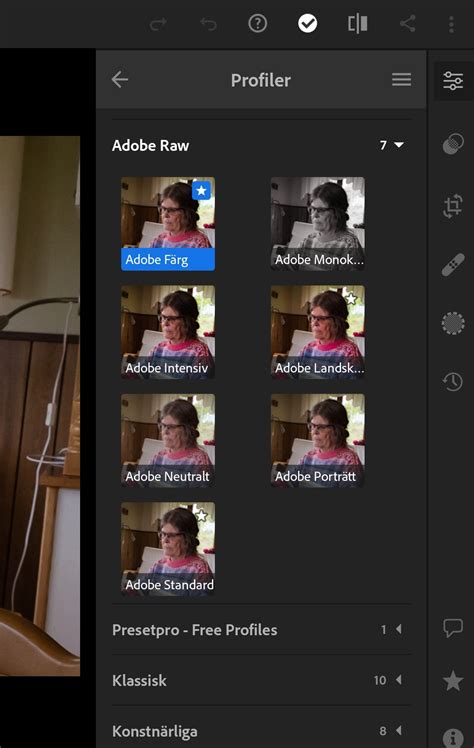Select the Adobe Porträtt profile thumbnail

(x=318, y=440)
